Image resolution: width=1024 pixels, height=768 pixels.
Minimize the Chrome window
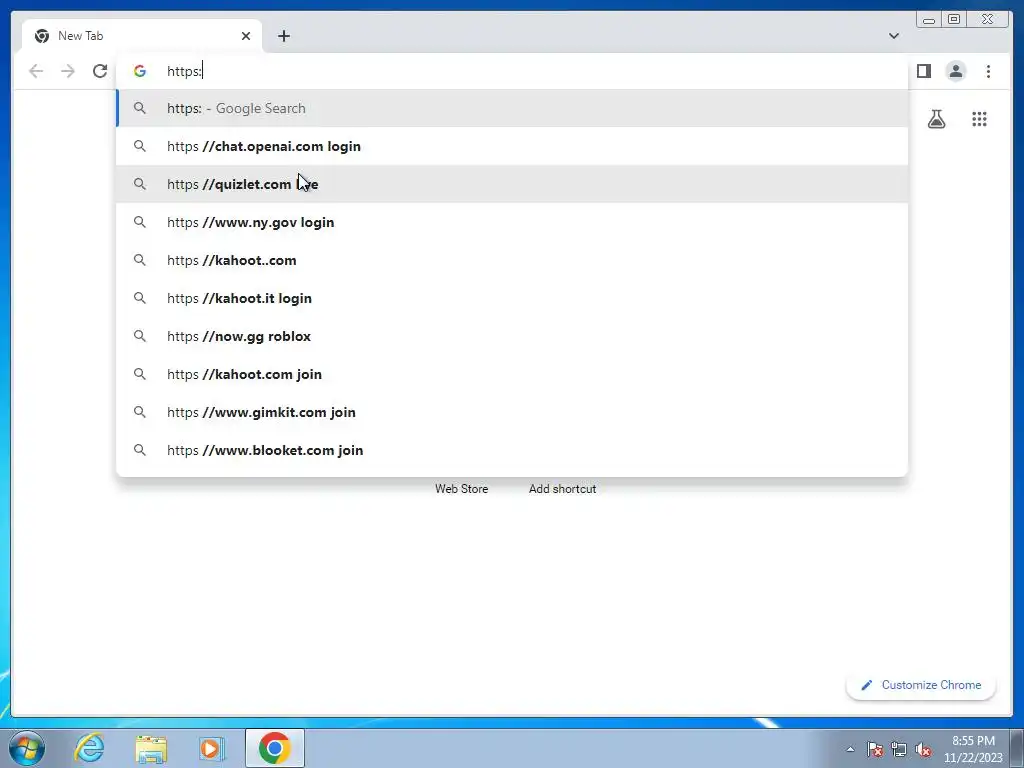click(x=929, y=20)
